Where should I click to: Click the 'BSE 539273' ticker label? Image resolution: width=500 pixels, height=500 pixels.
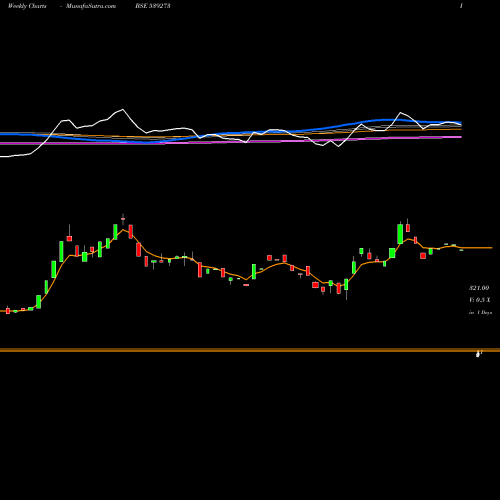click(153, 6)
